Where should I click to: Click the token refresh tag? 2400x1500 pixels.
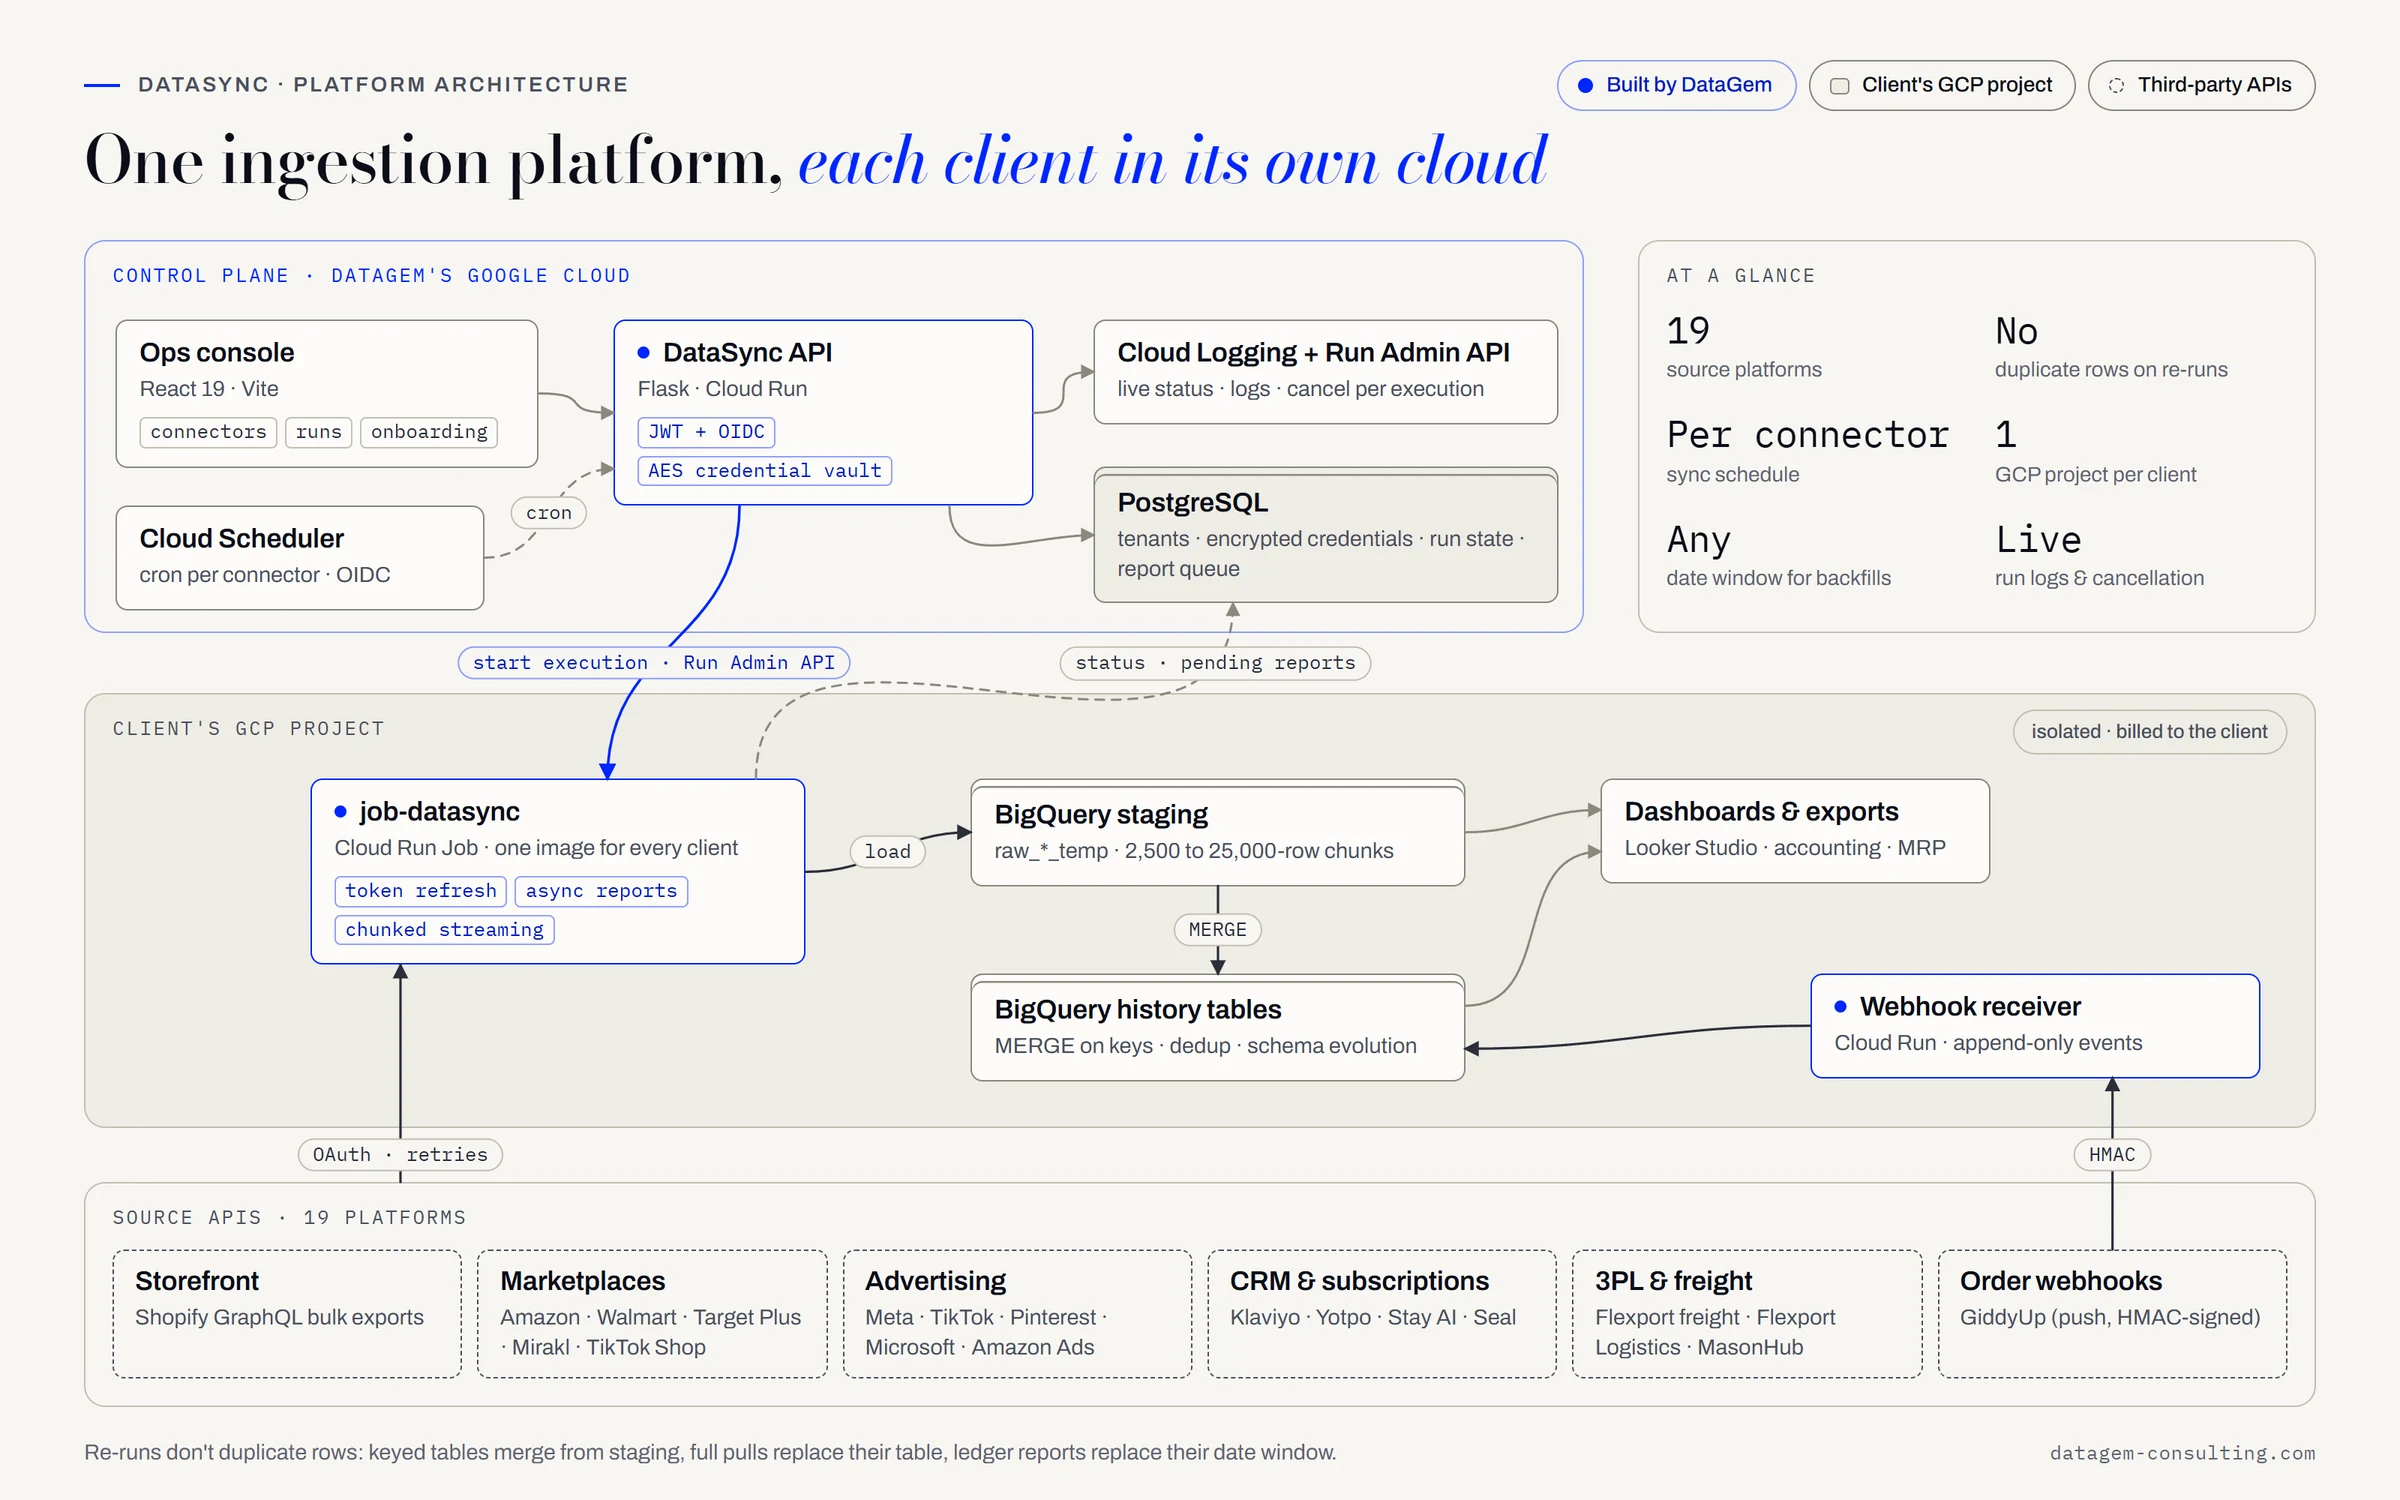pyautogui.click(x=421, y=891)
